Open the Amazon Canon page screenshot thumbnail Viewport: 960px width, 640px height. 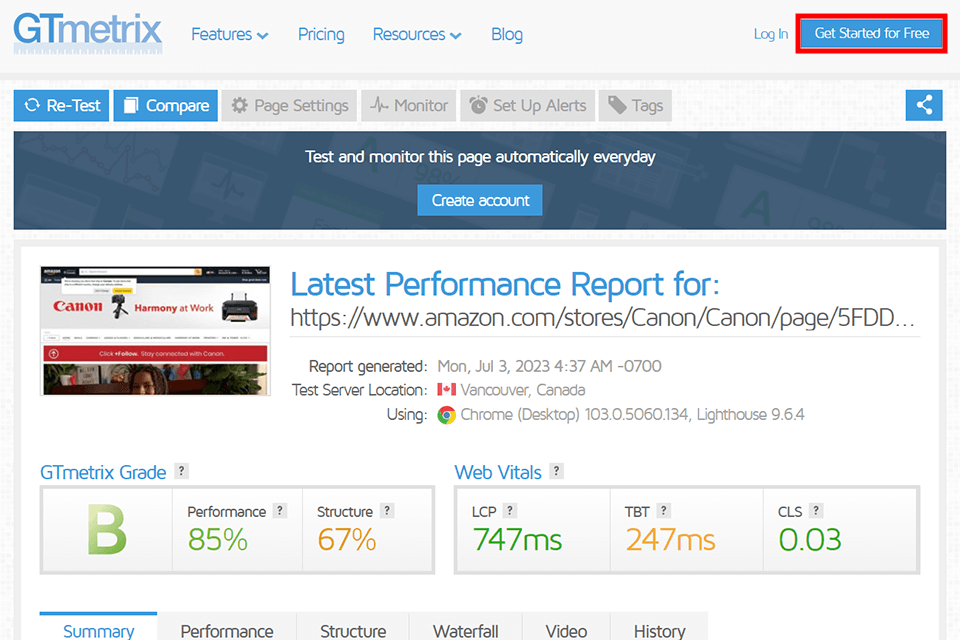[x=156, y=331]
